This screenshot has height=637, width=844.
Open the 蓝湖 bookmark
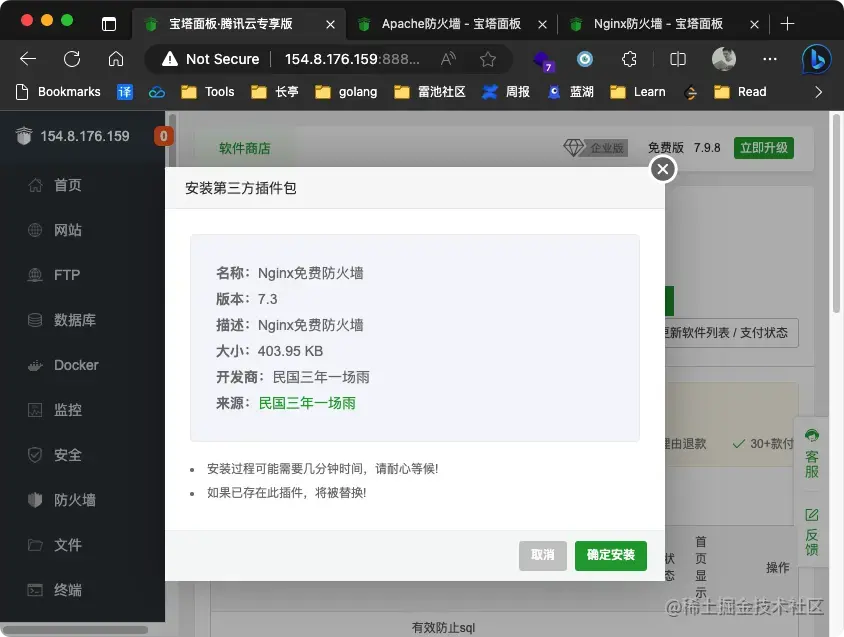point(571,92)
